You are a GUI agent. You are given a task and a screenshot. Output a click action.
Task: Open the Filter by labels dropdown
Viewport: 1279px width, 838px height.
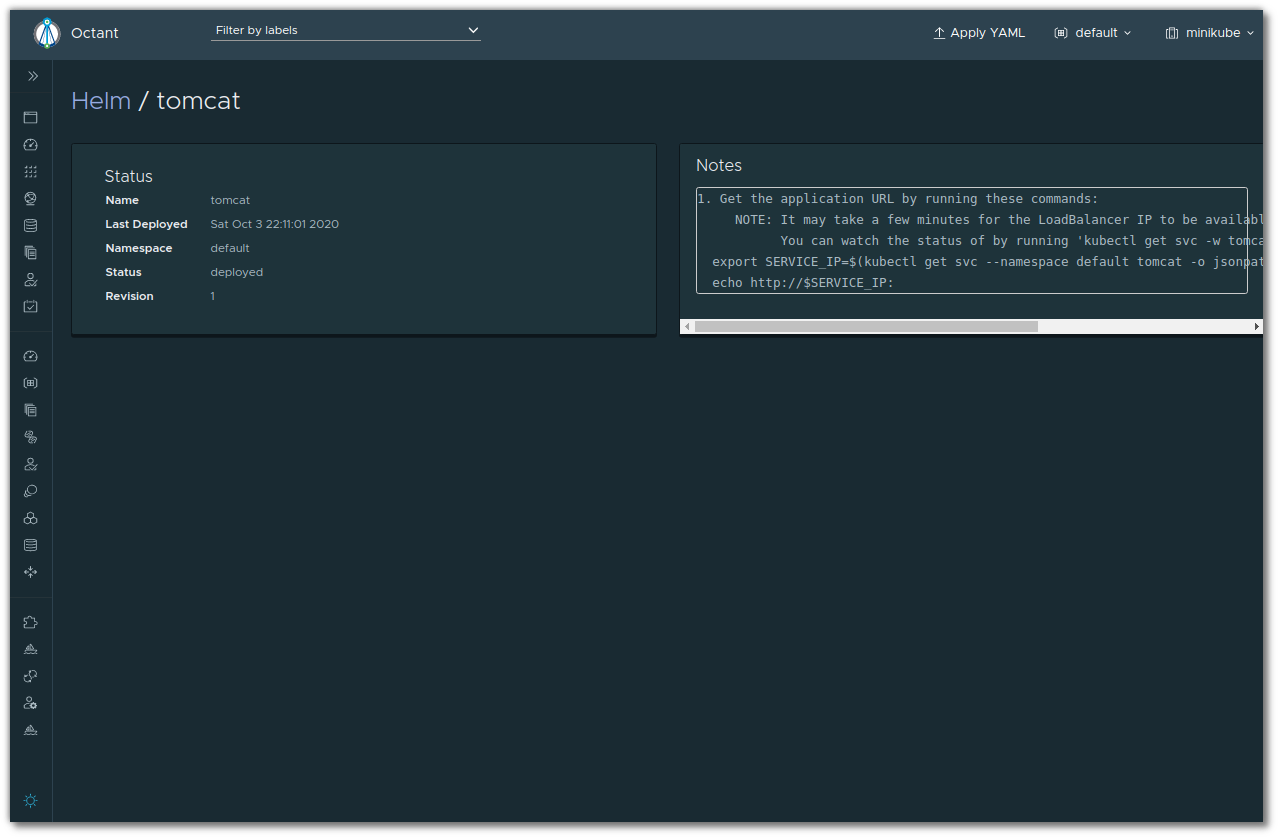click(346, 31)
